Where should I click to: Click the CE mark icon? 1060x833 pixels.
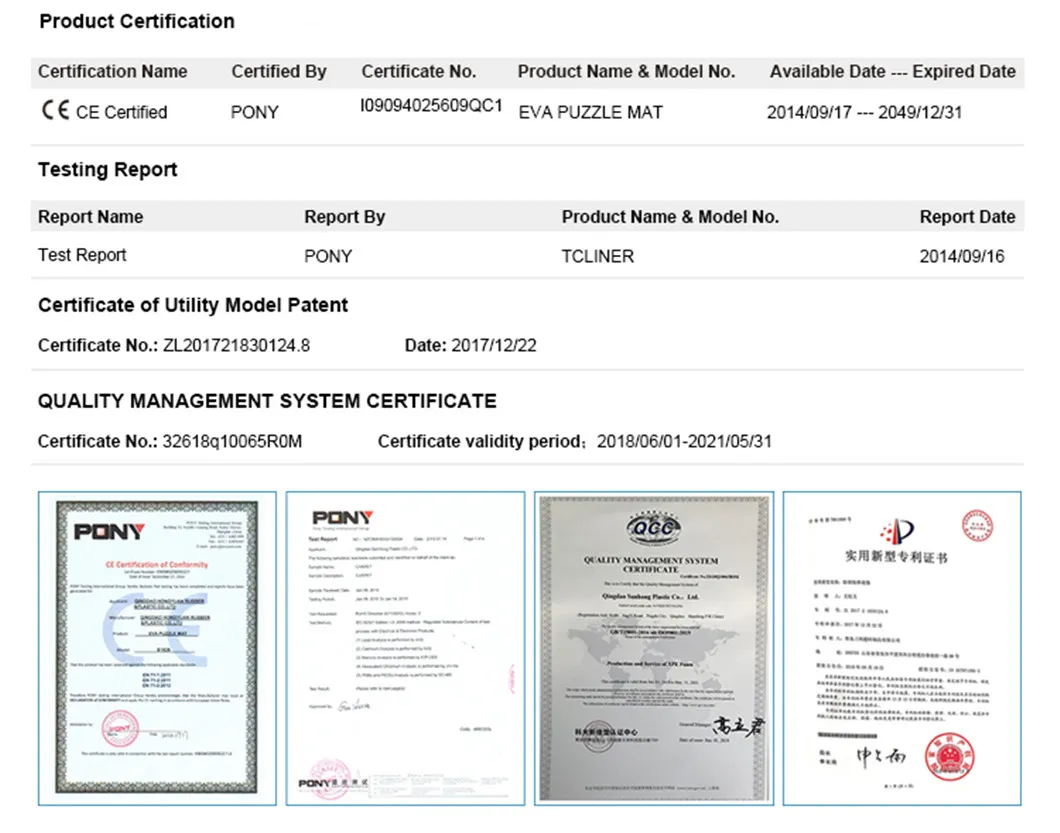54,111
